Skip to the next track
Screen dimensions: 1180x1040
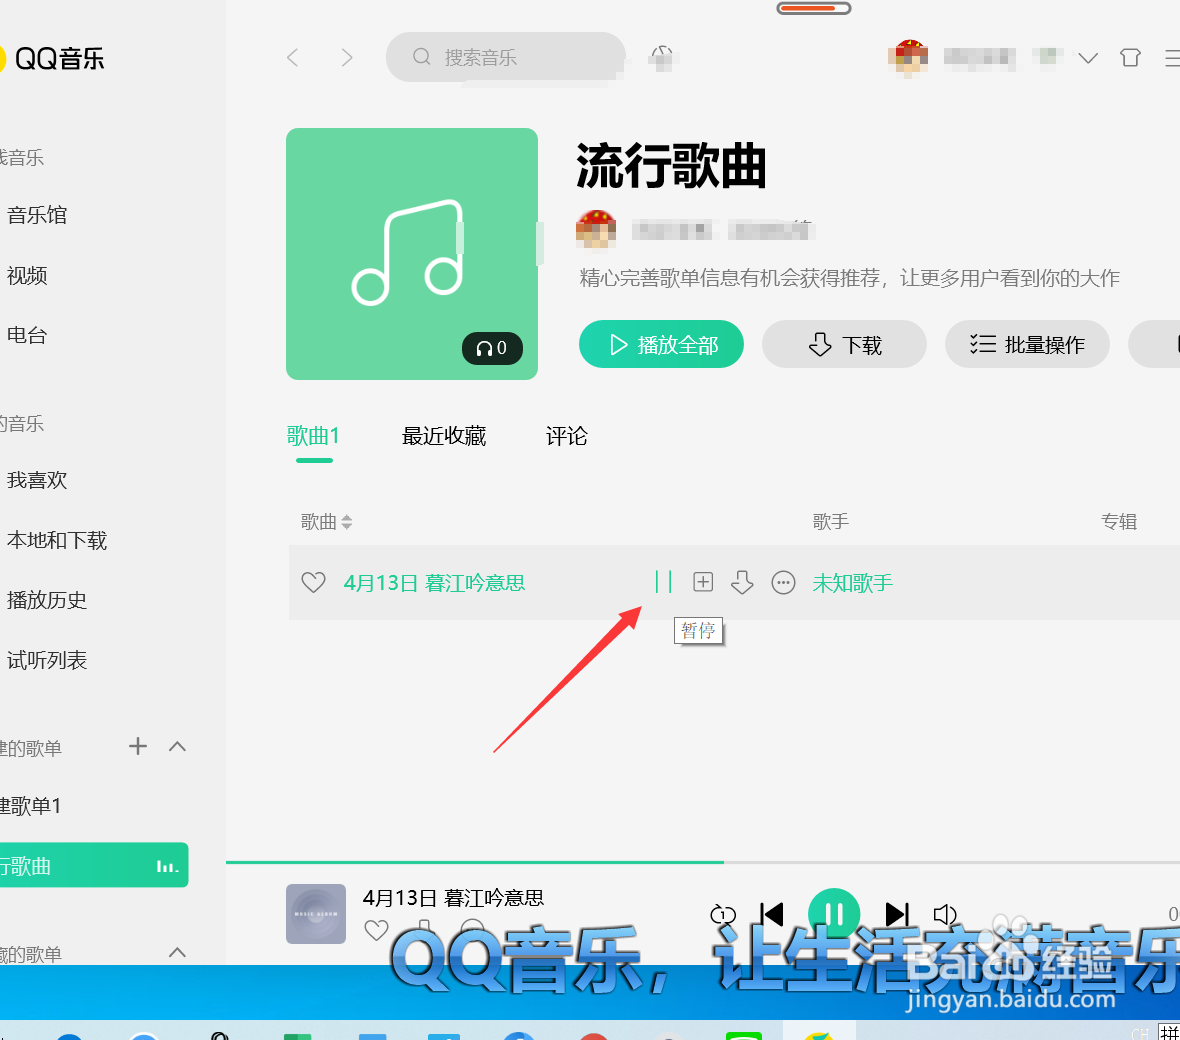pos(896,913)
